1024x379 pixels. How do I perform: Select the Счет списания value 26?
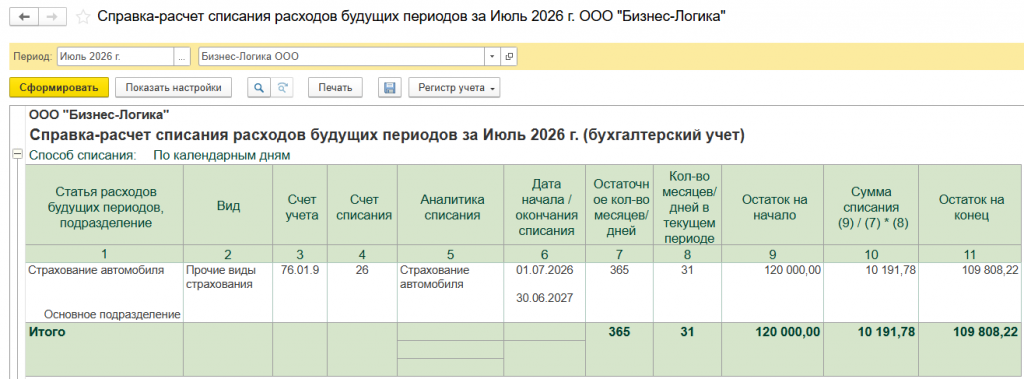tap(362, 270)
